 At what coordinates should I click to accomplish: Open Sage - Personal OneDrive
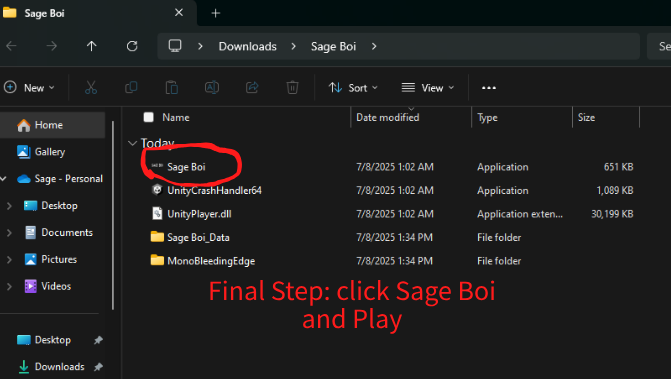68,179
